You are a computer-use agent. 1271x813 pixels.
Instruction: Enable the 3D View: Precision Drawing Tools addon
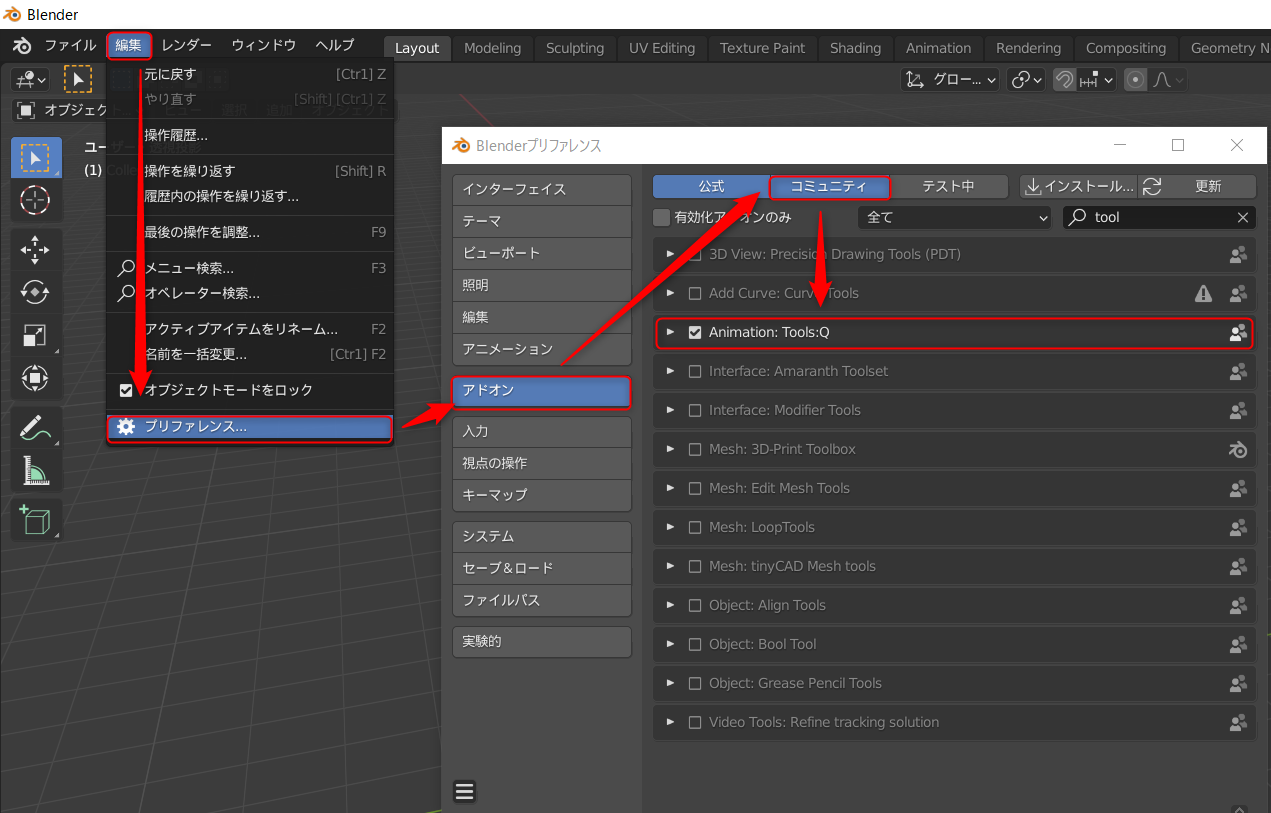695,254
